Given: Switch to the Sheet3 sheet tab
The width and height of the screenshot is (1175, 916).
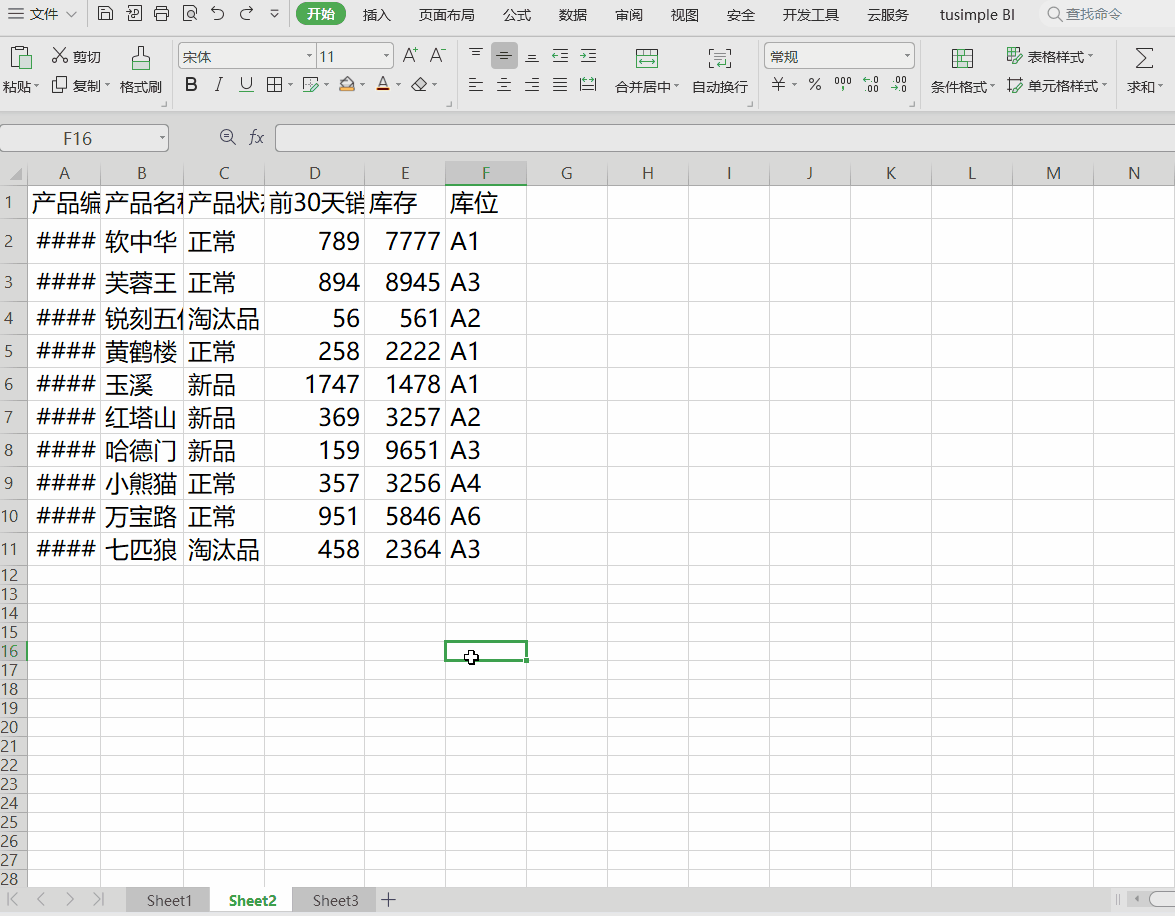Looking at the screenshot, I should (x=335, y=900).
